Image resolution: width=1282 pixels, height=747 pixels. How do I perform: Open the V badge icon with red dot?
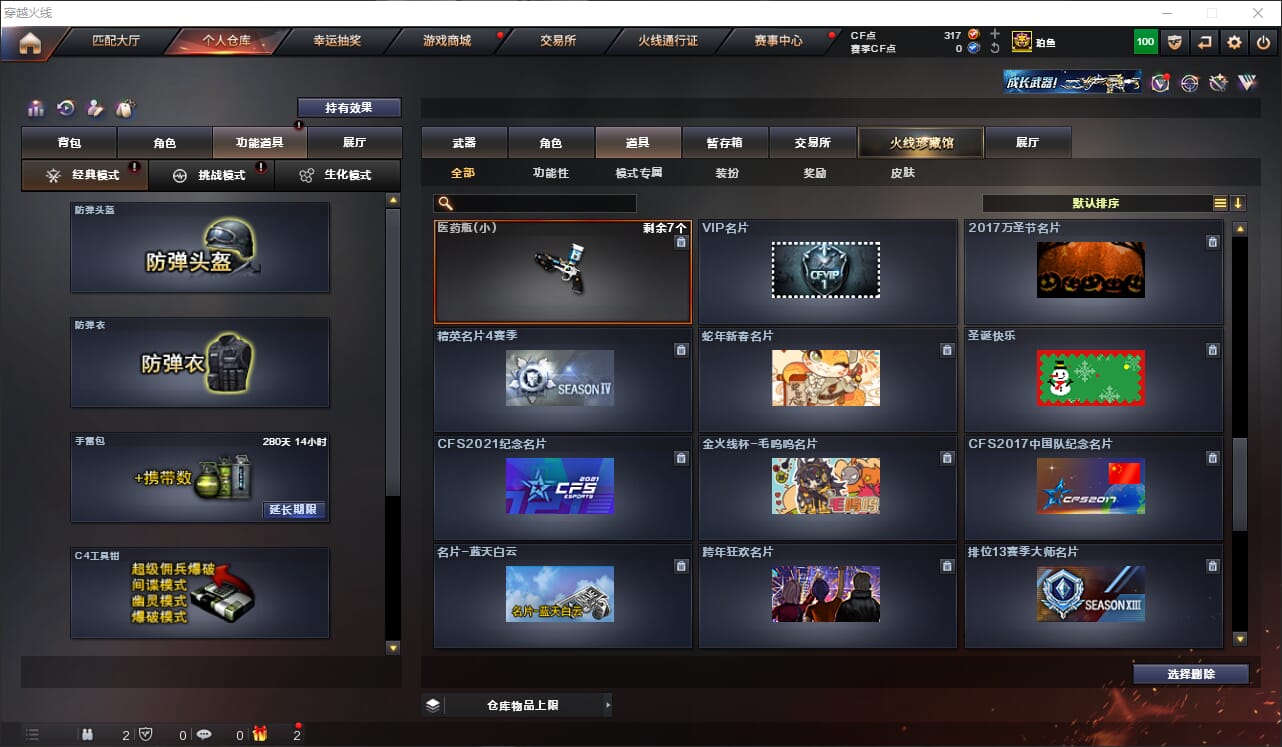1160,83
